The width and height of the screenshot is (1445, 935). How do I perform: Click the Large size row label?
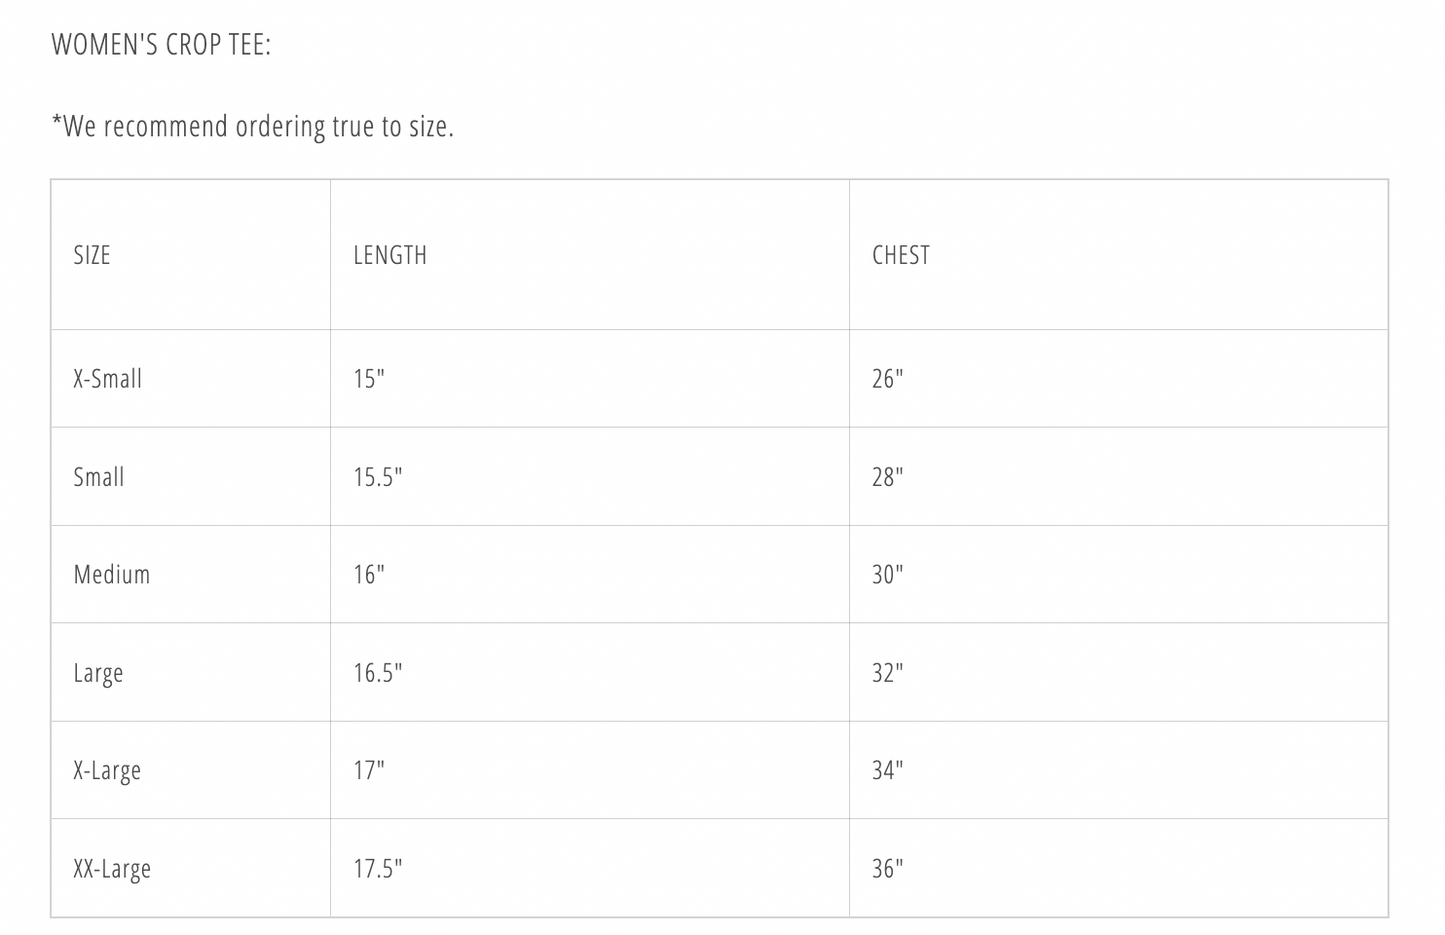pos(98,673)
